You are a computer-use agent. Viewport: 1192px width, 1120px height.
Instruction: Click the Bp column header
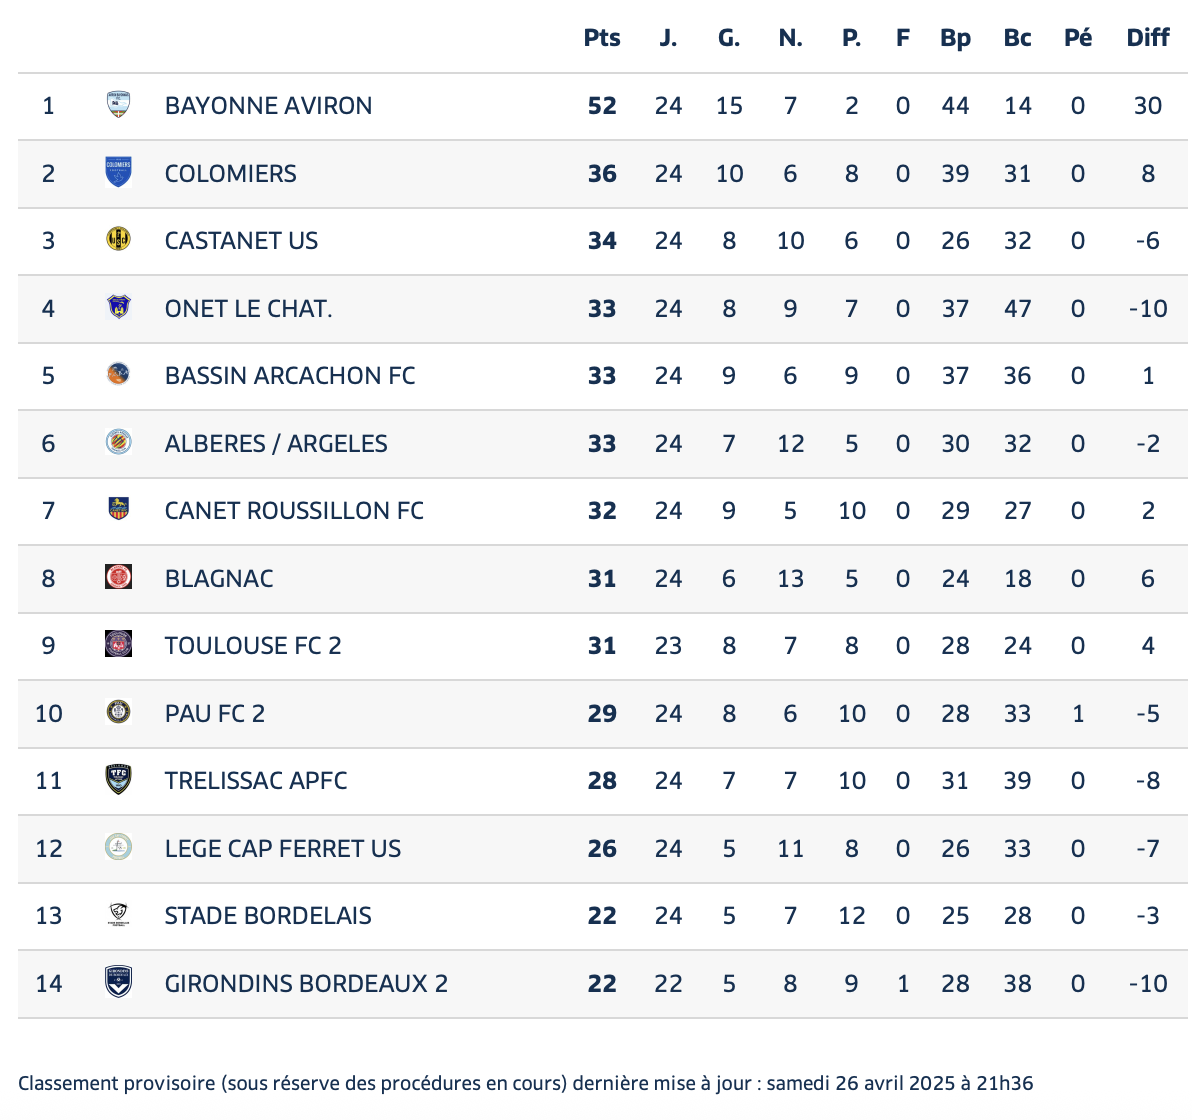956,38
